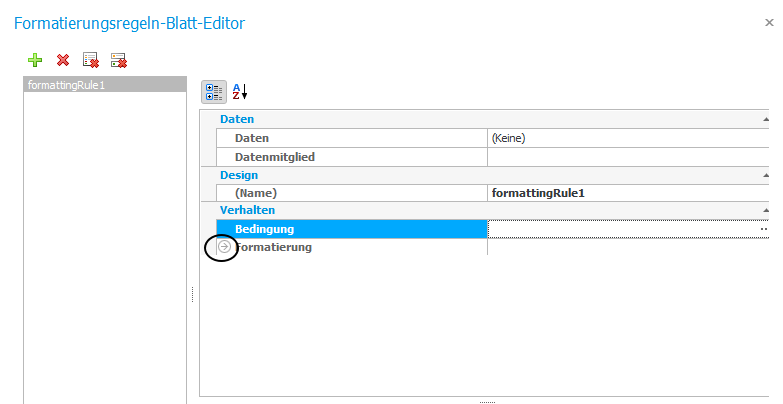Image resolution: width=783 pixels, height=404 pixels.
Task: Click the fourth toolbar icon with red X
Action: [119, 60]
